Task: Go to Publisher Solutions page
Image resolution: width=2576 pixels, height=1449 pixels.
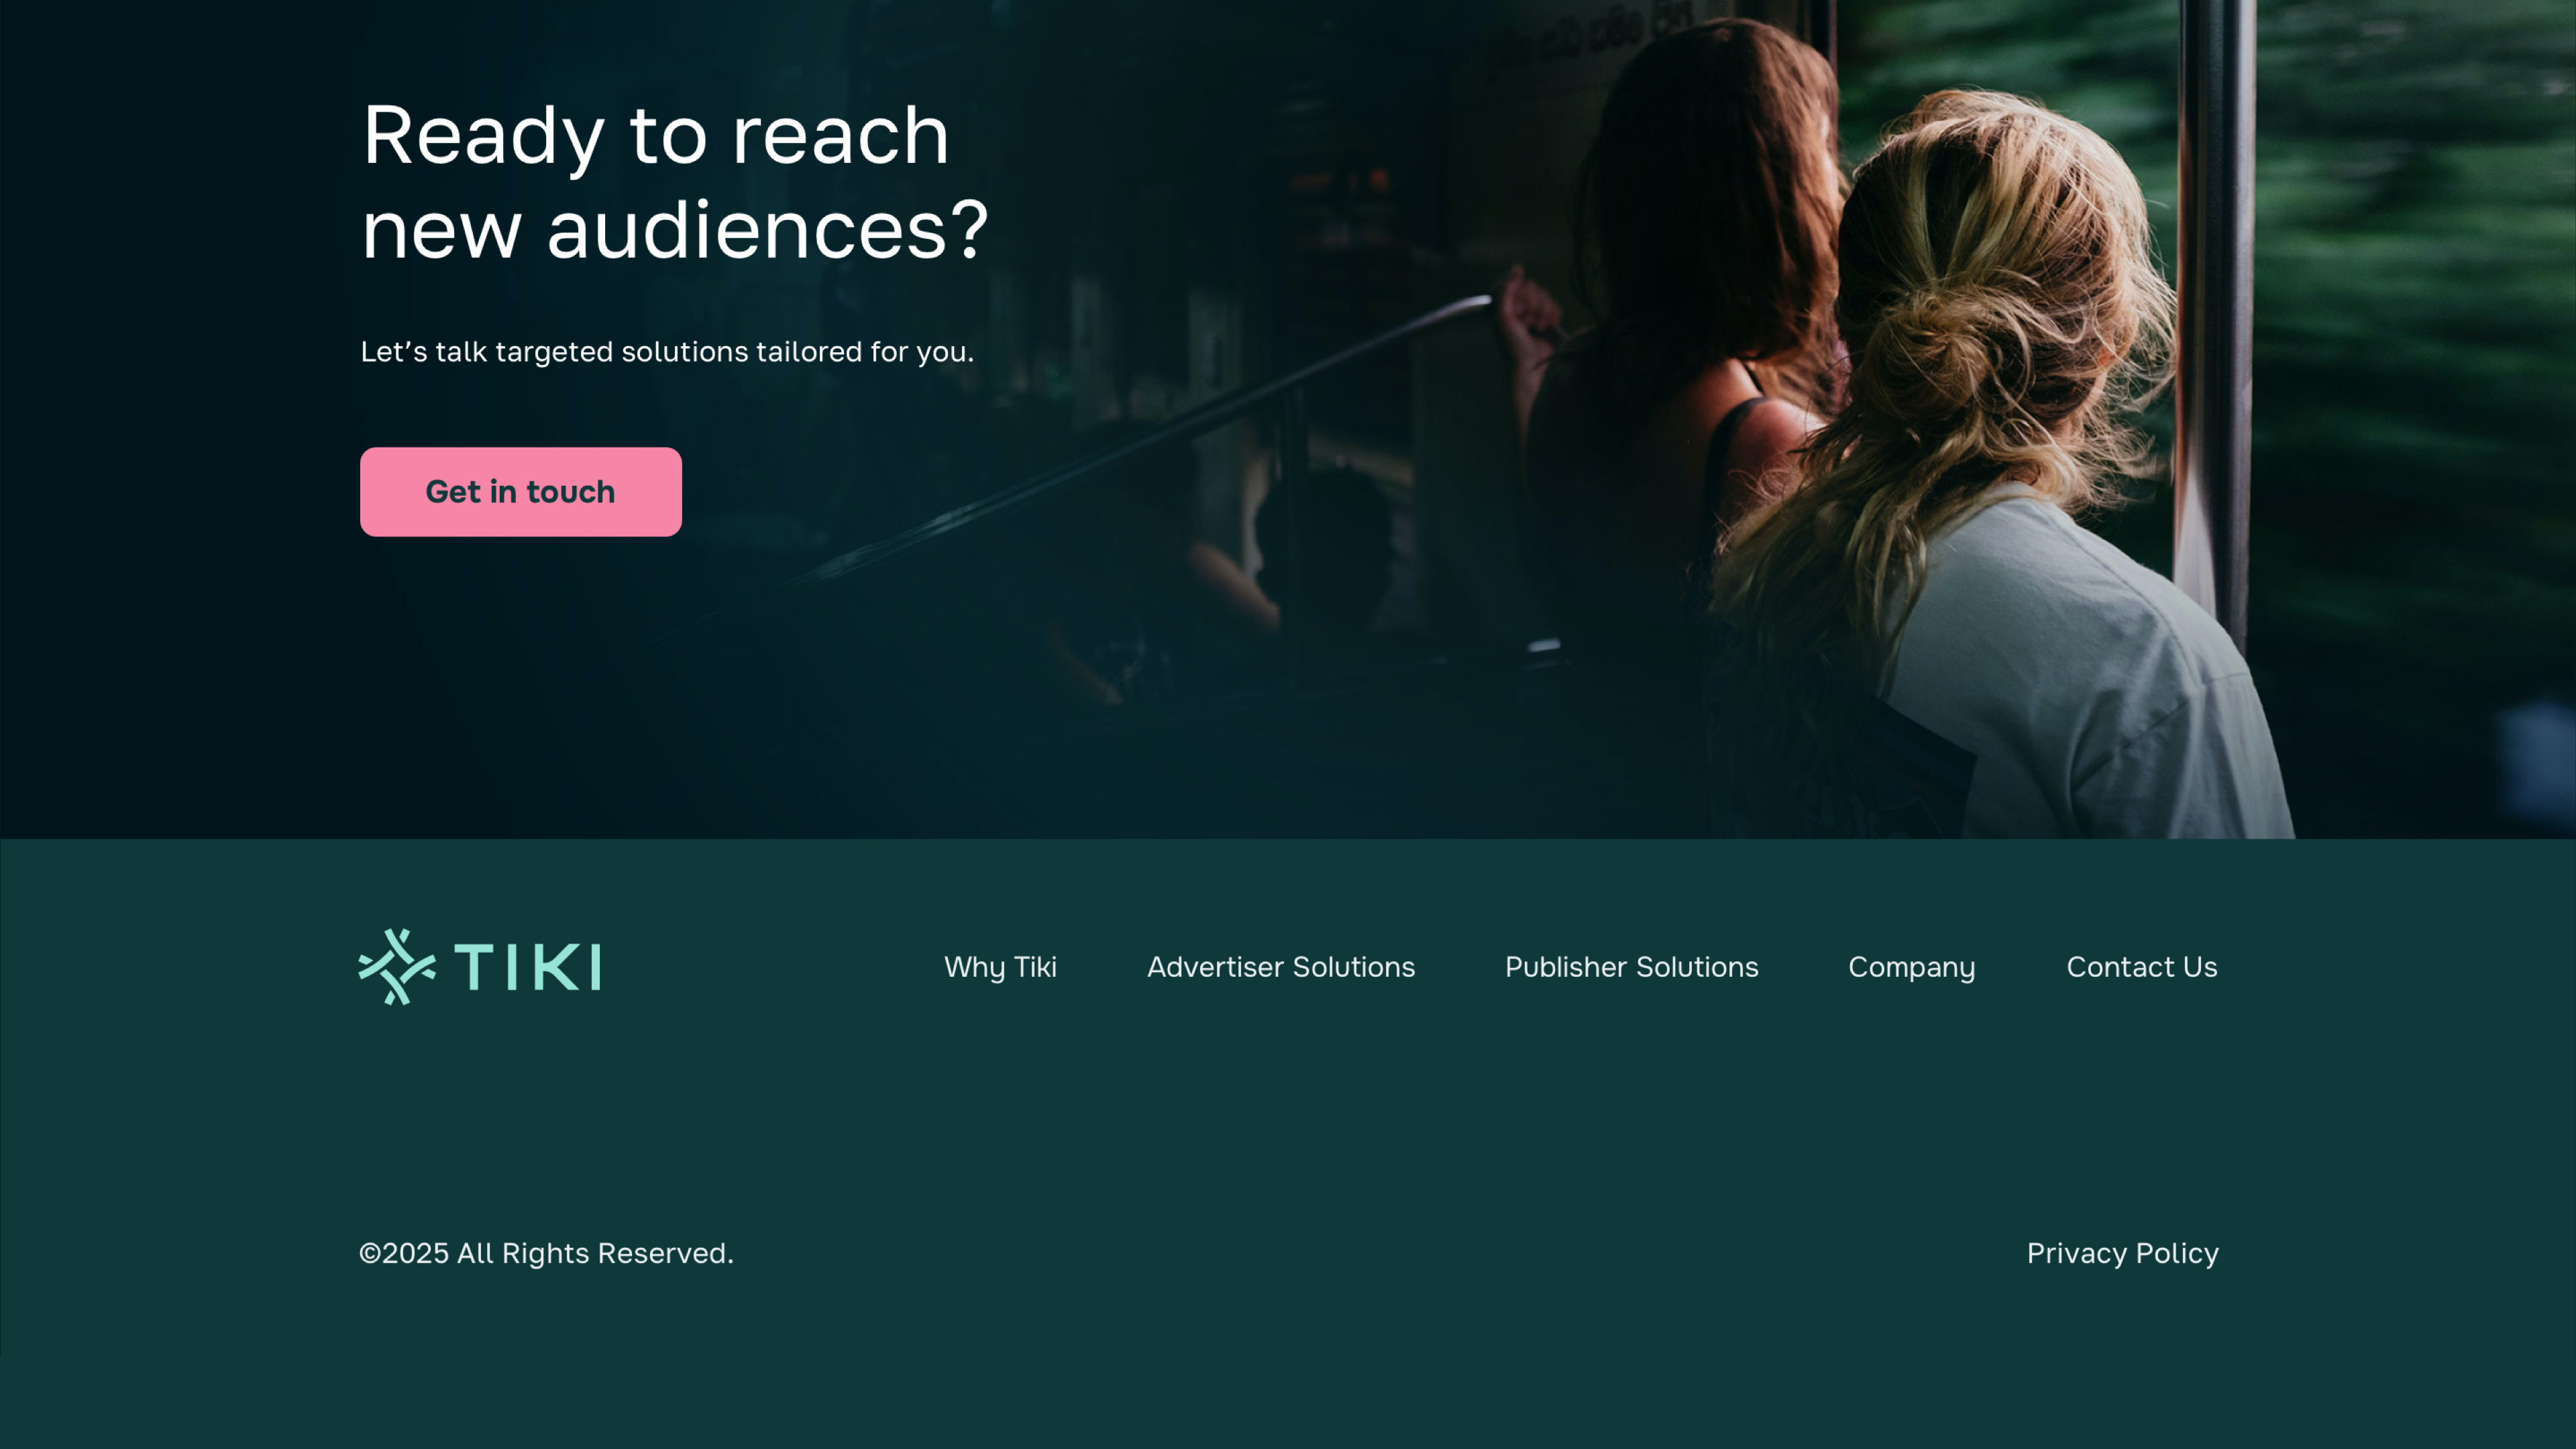Action: click(1632, 967)
